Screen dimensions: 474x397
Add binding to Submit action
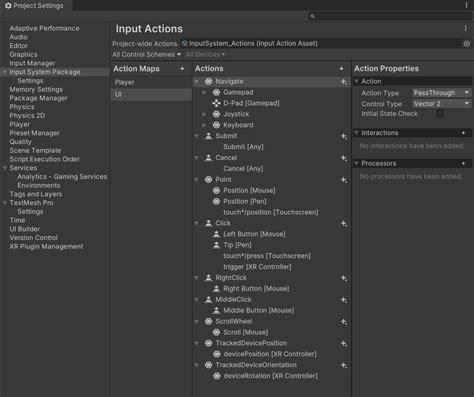click(344, 136)
